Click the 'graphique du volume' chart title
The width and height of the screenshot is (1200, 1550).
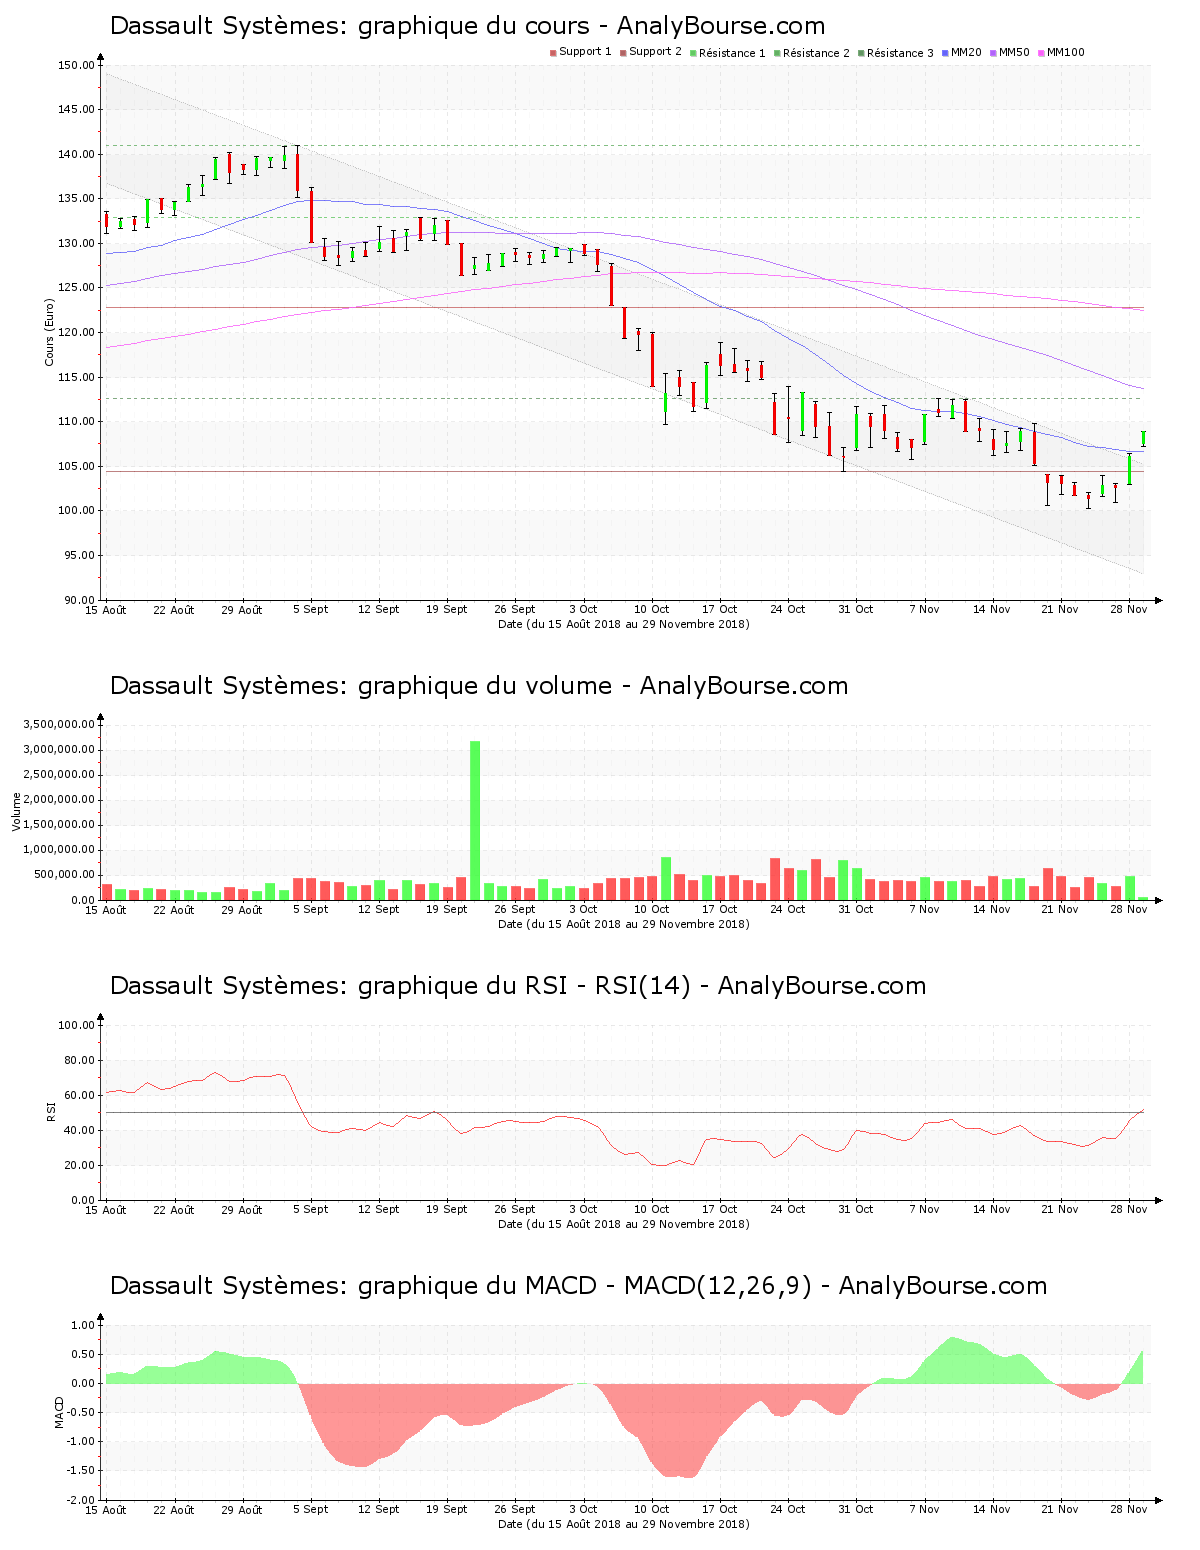click(x=479, y=686)
